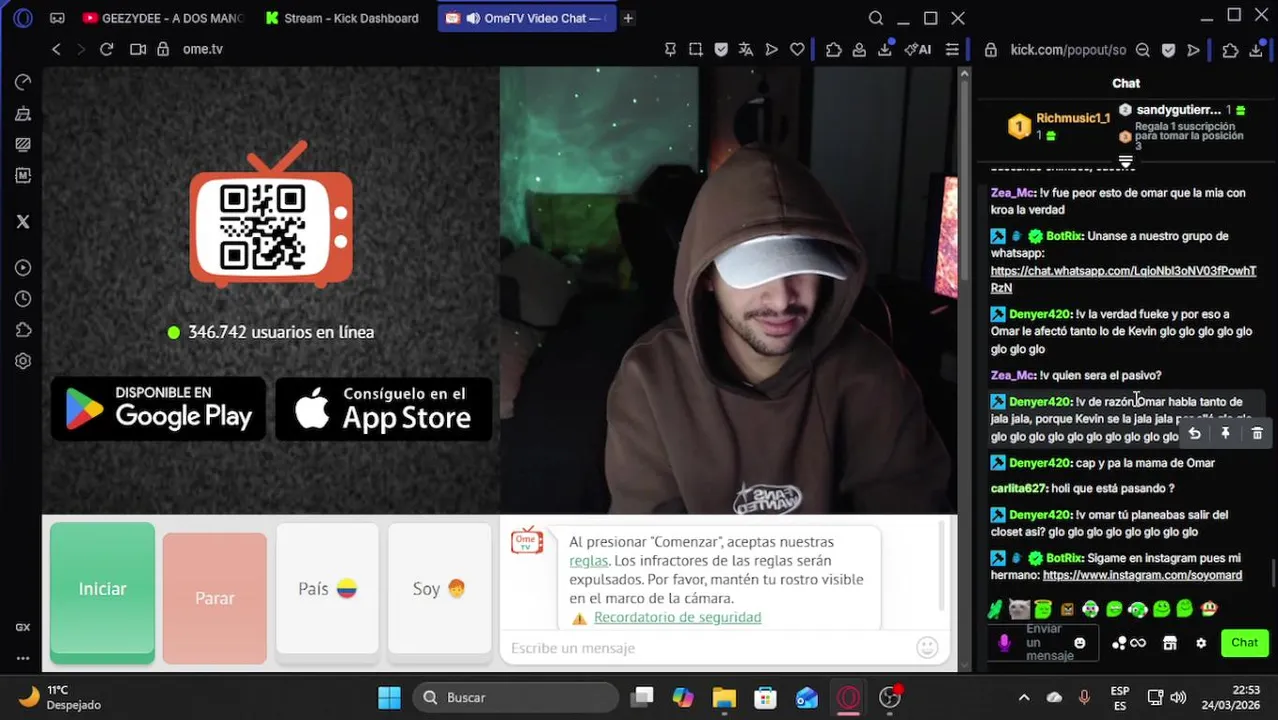Open the sidebar history clock icon
Viewport: 1278px width, 720px height.
coord(23,299)
